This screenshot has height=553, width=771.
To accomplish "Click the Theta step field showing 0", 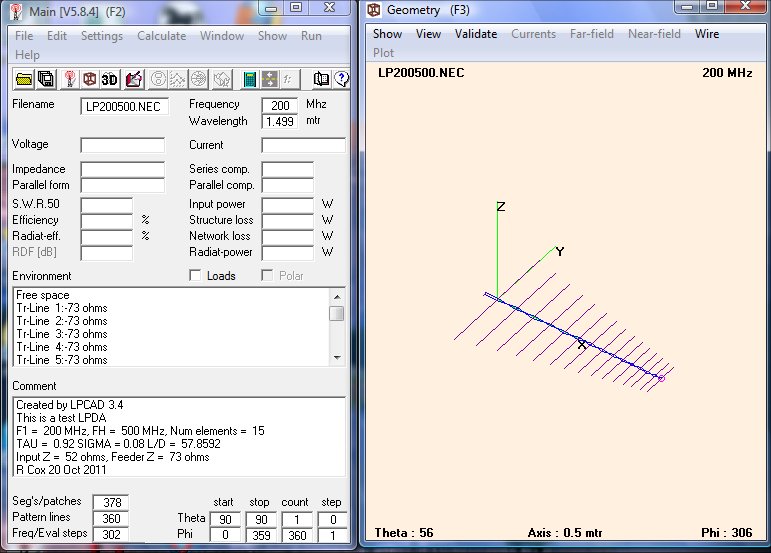I will 332,520.
